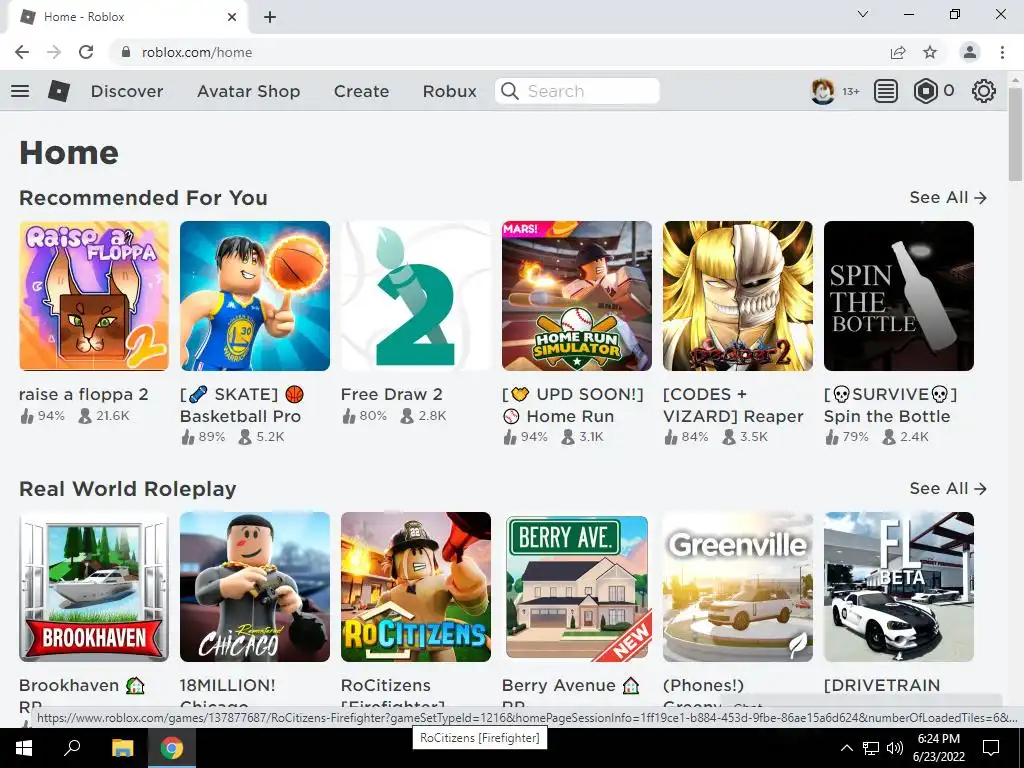Open the Basketball Pro game thumbnail
The height and width of the screenshot is (768, 1024).
(255, 296)
